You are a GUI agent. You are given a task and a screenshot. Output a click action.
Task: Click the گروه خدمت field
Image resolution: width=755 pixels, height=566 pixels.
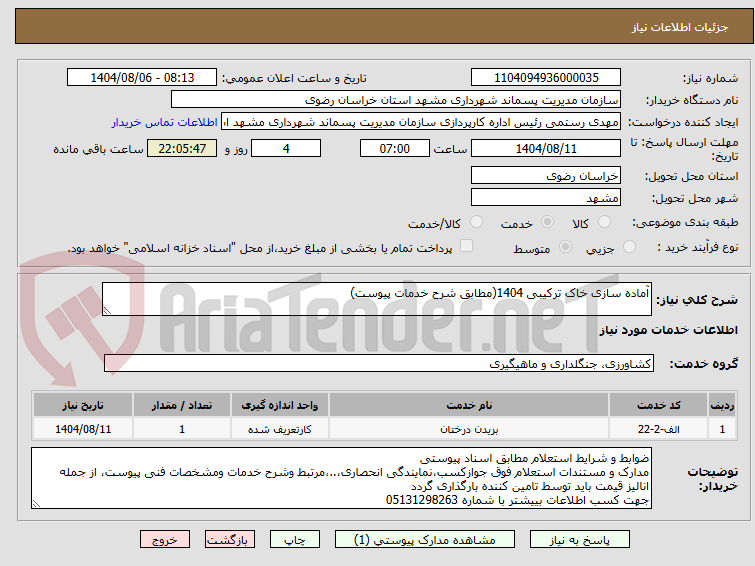click(379, 363)
